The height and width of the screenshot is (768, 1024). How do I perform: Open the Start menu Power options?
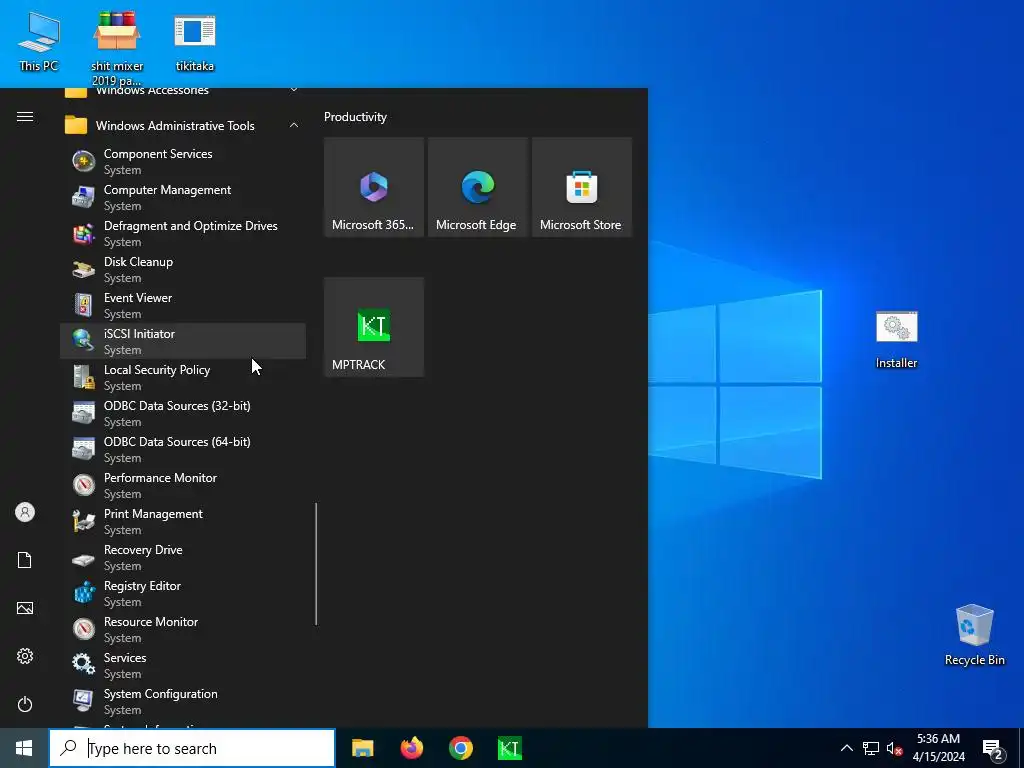pyautogui.click(x=25, y=704)
